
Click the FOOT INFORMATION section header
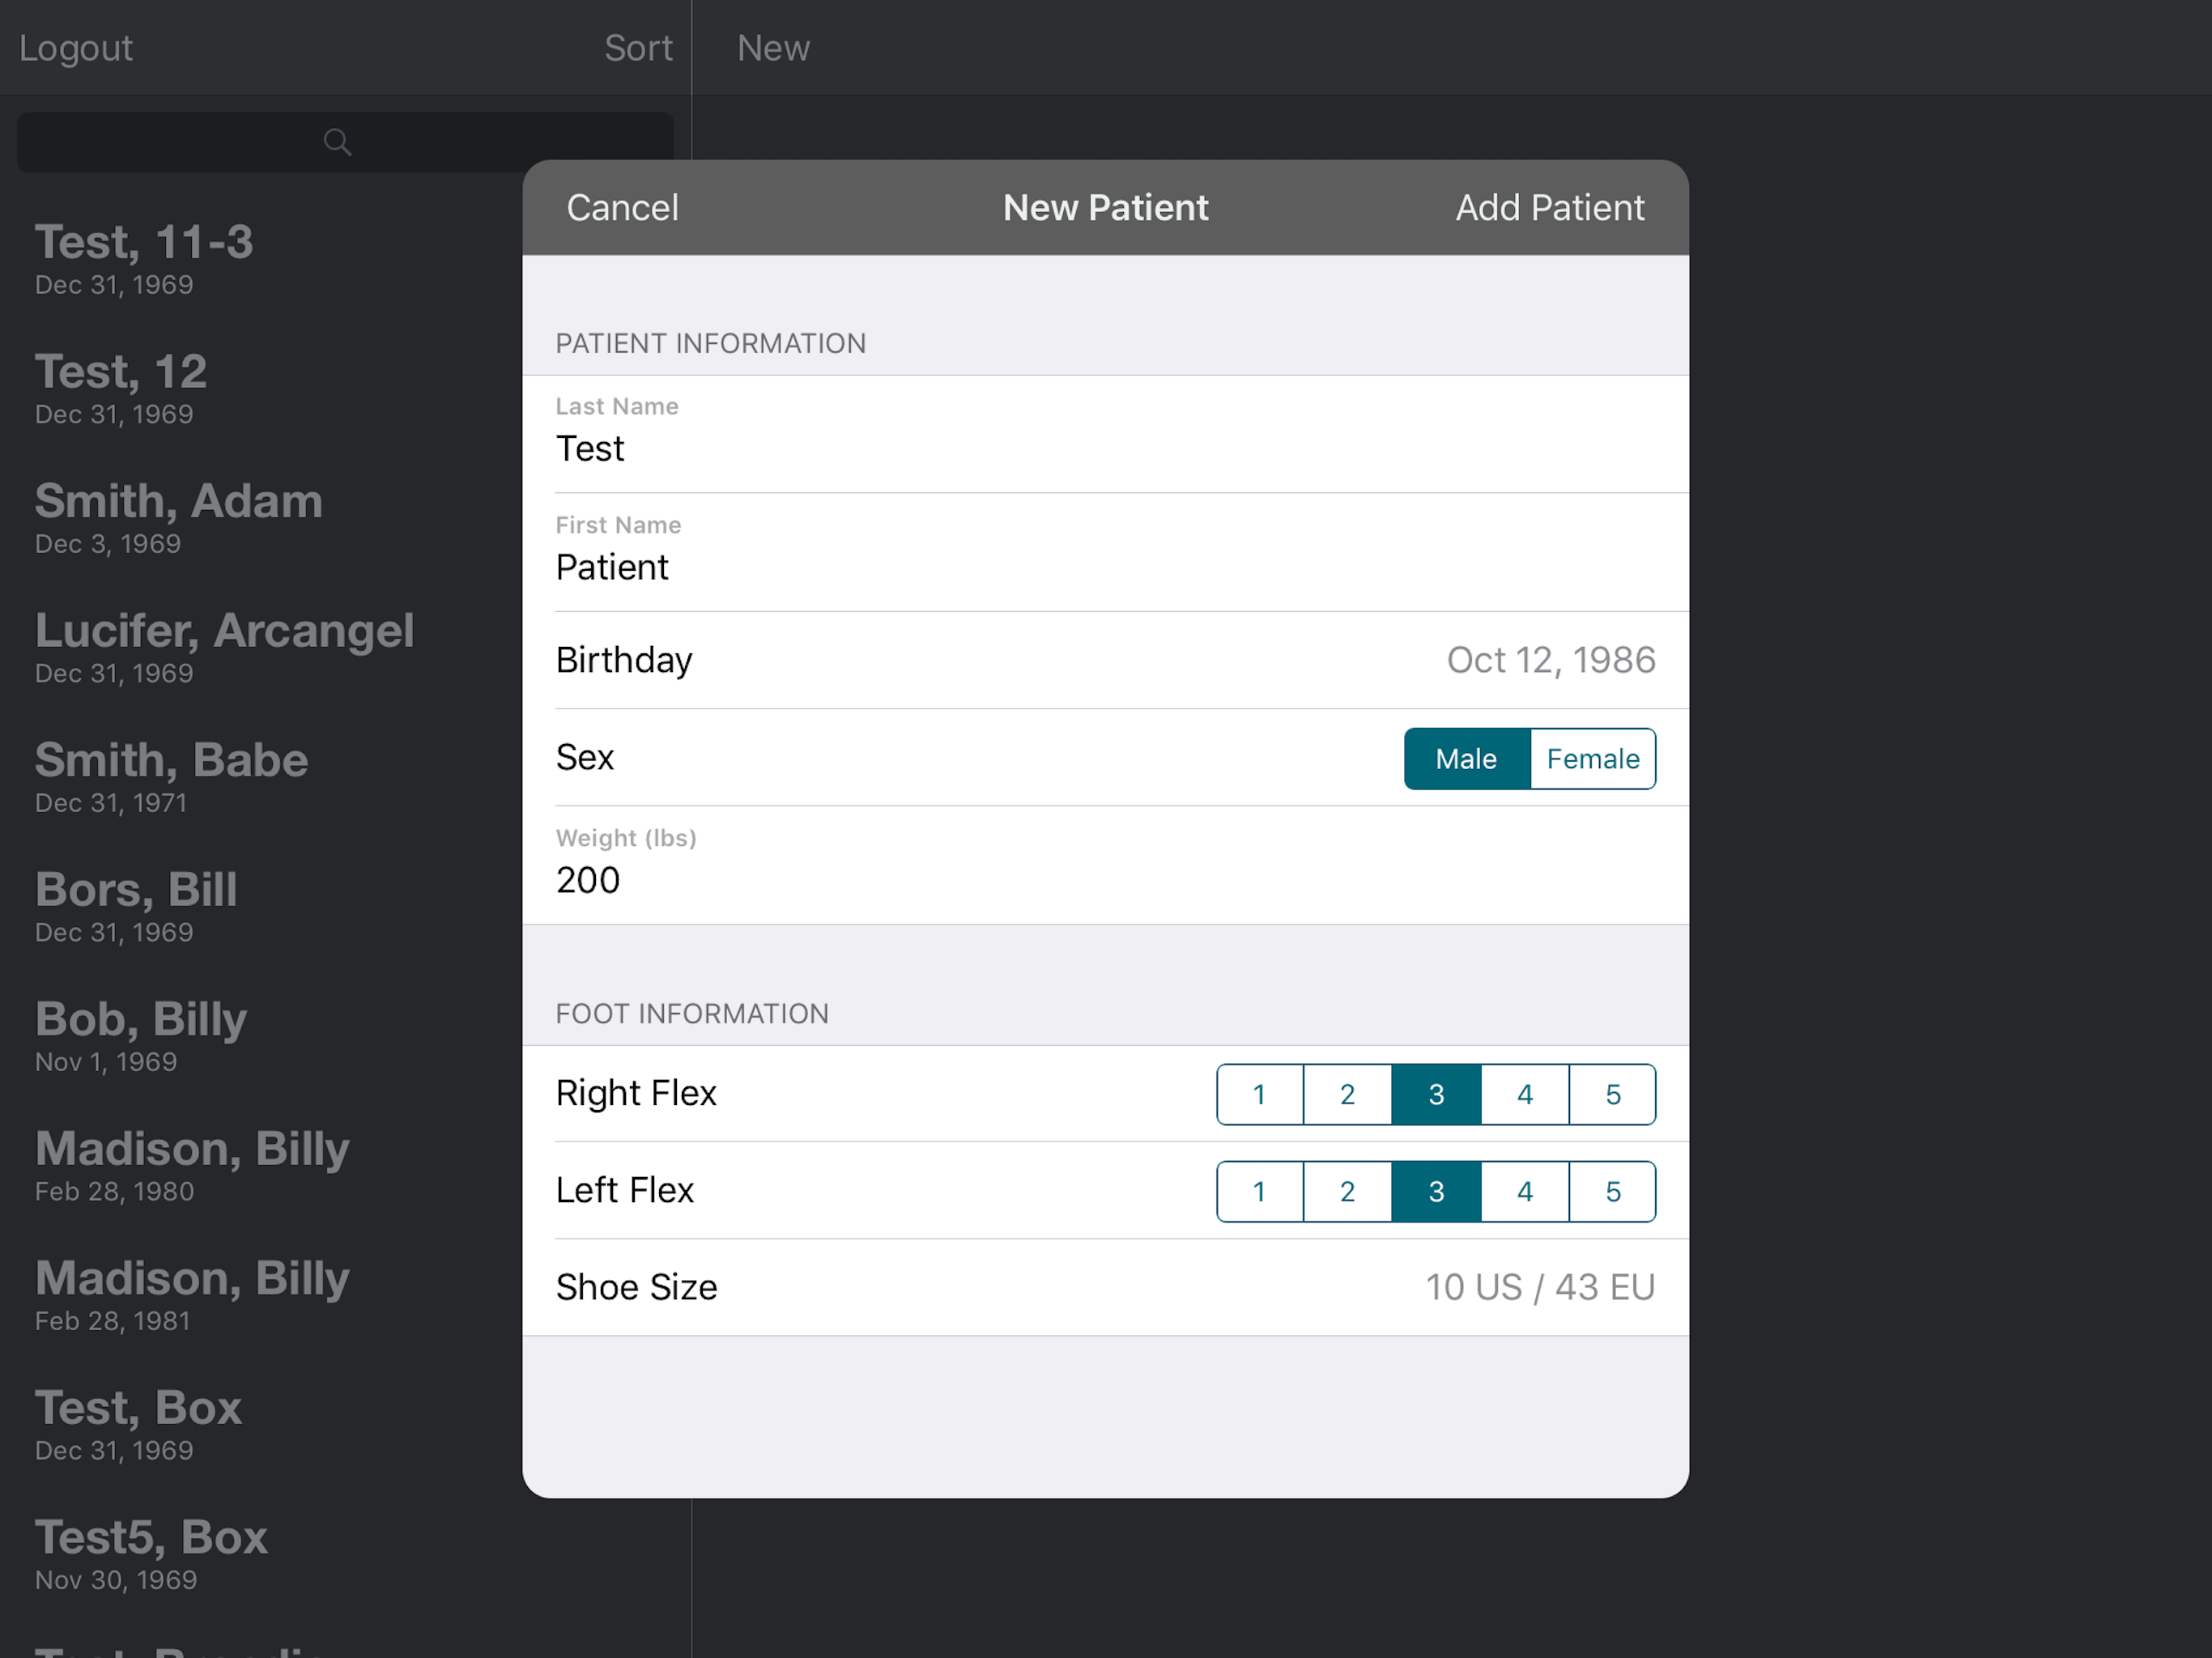coord(692,1014)
